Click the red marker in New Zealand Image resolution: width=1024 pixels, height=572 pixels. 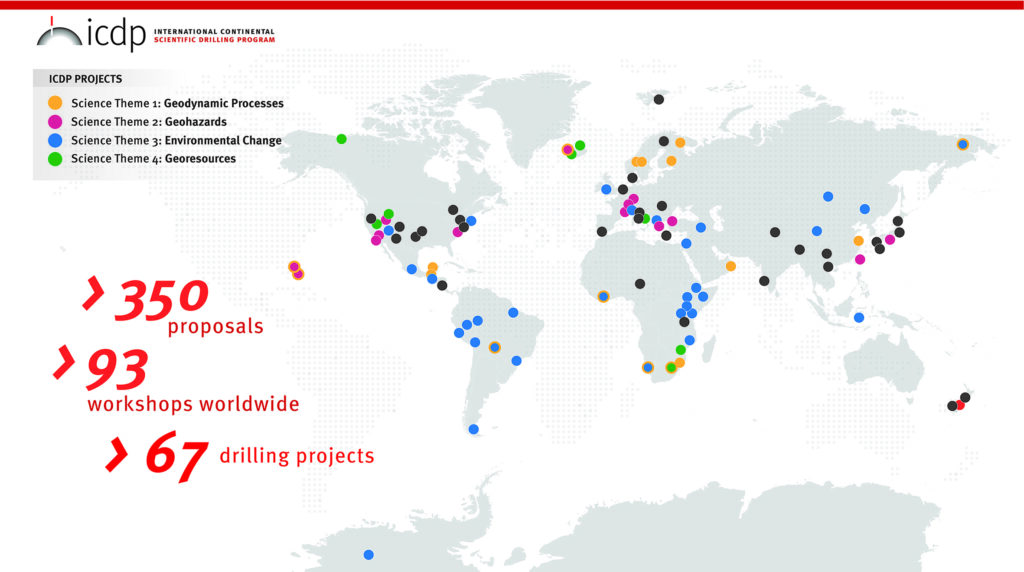(x=960, y=405)
